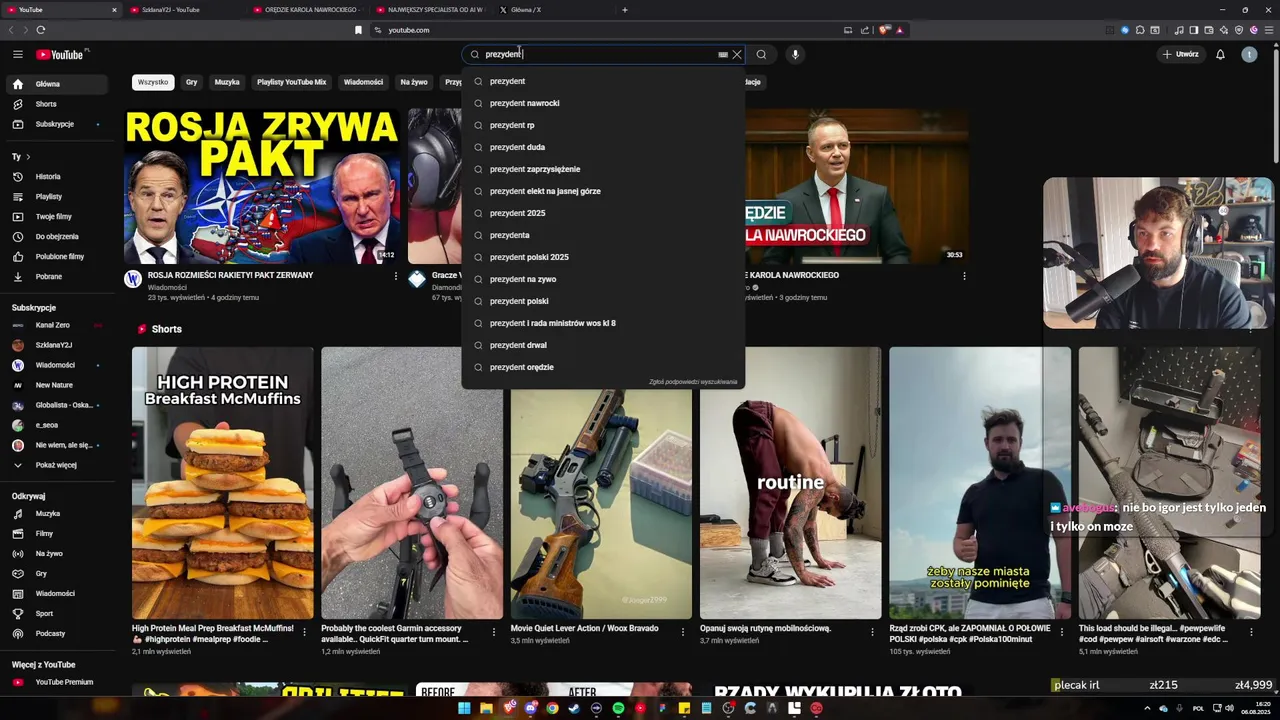Open the notifications bell

point(1220,54)
